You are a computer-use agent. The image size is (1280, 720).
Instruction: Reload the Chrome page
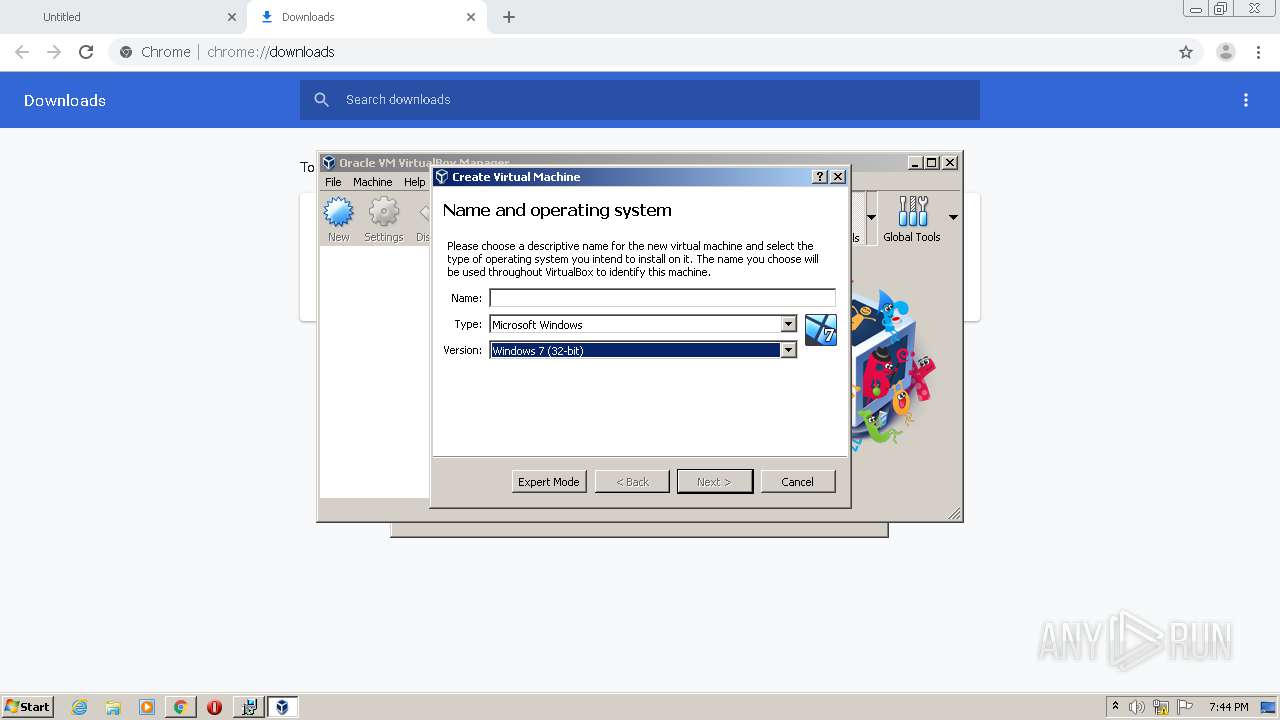tap(86, 52)
